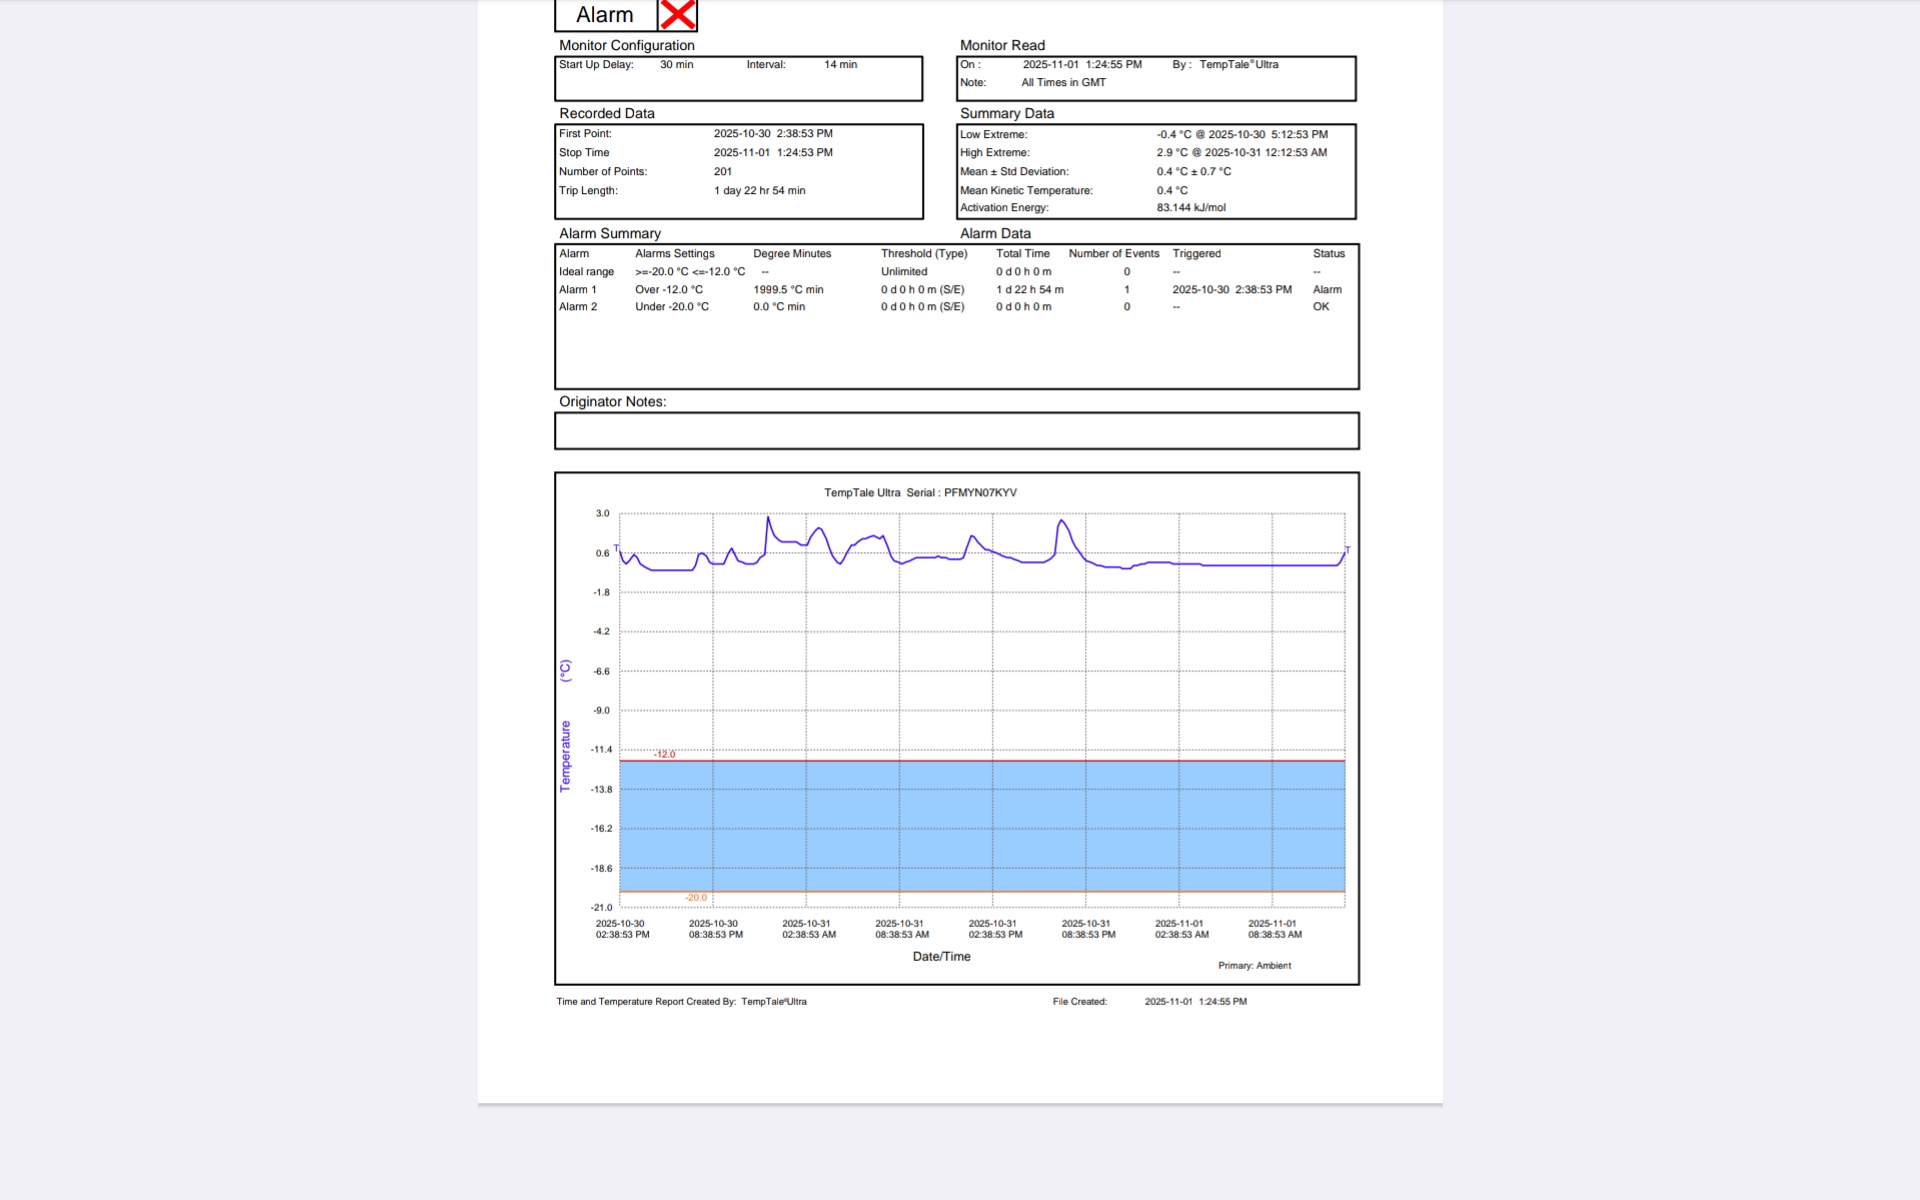Screen dimensions: 1920x1200
Task: Click the Alarm 2 OK status
Action: tap(1321, 307)
